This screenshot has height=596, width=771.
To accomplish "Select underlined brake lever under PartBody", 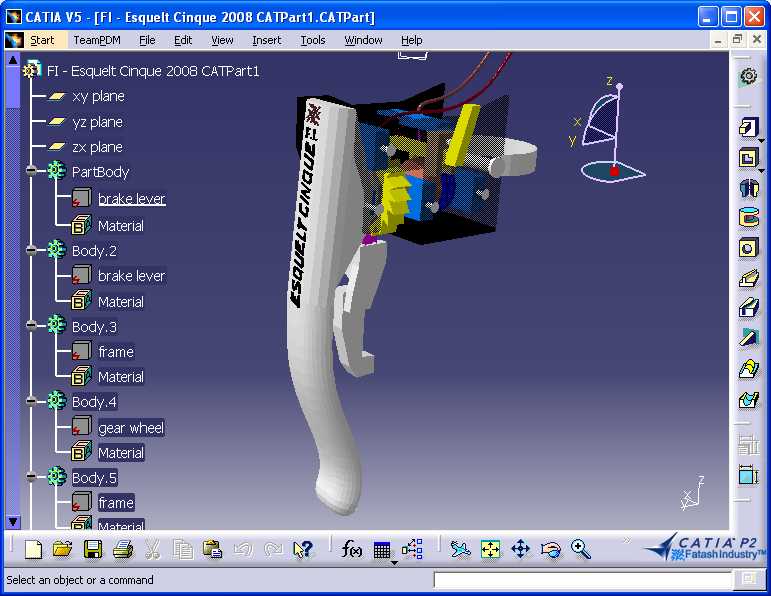I will [x=132, y=199].
